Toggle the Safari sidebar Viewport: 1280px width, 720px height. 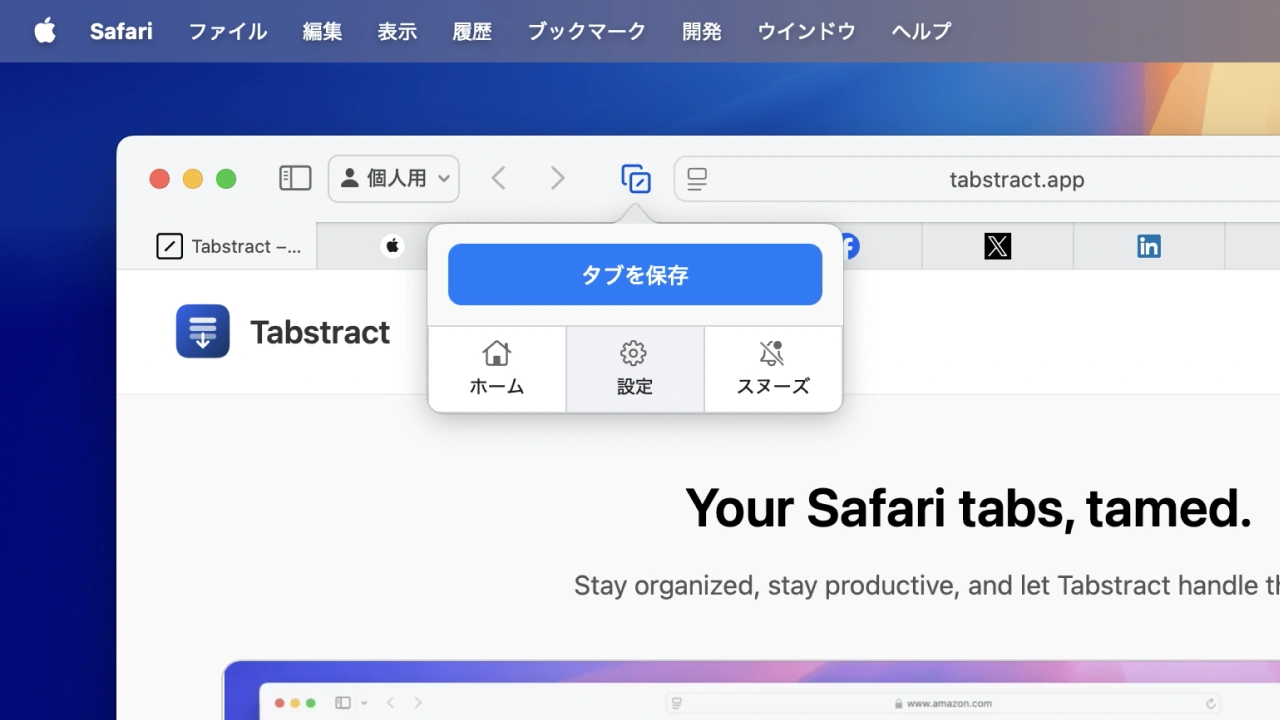(295, 179)
